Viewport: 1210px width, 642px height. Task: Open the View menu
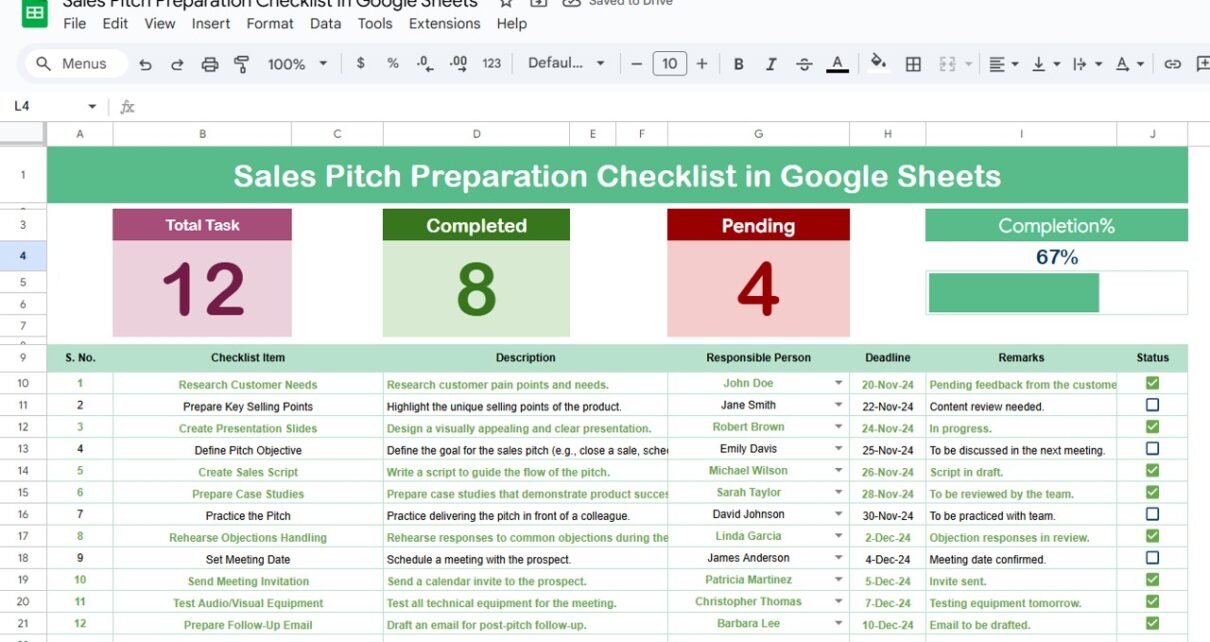tap(160, 24)
